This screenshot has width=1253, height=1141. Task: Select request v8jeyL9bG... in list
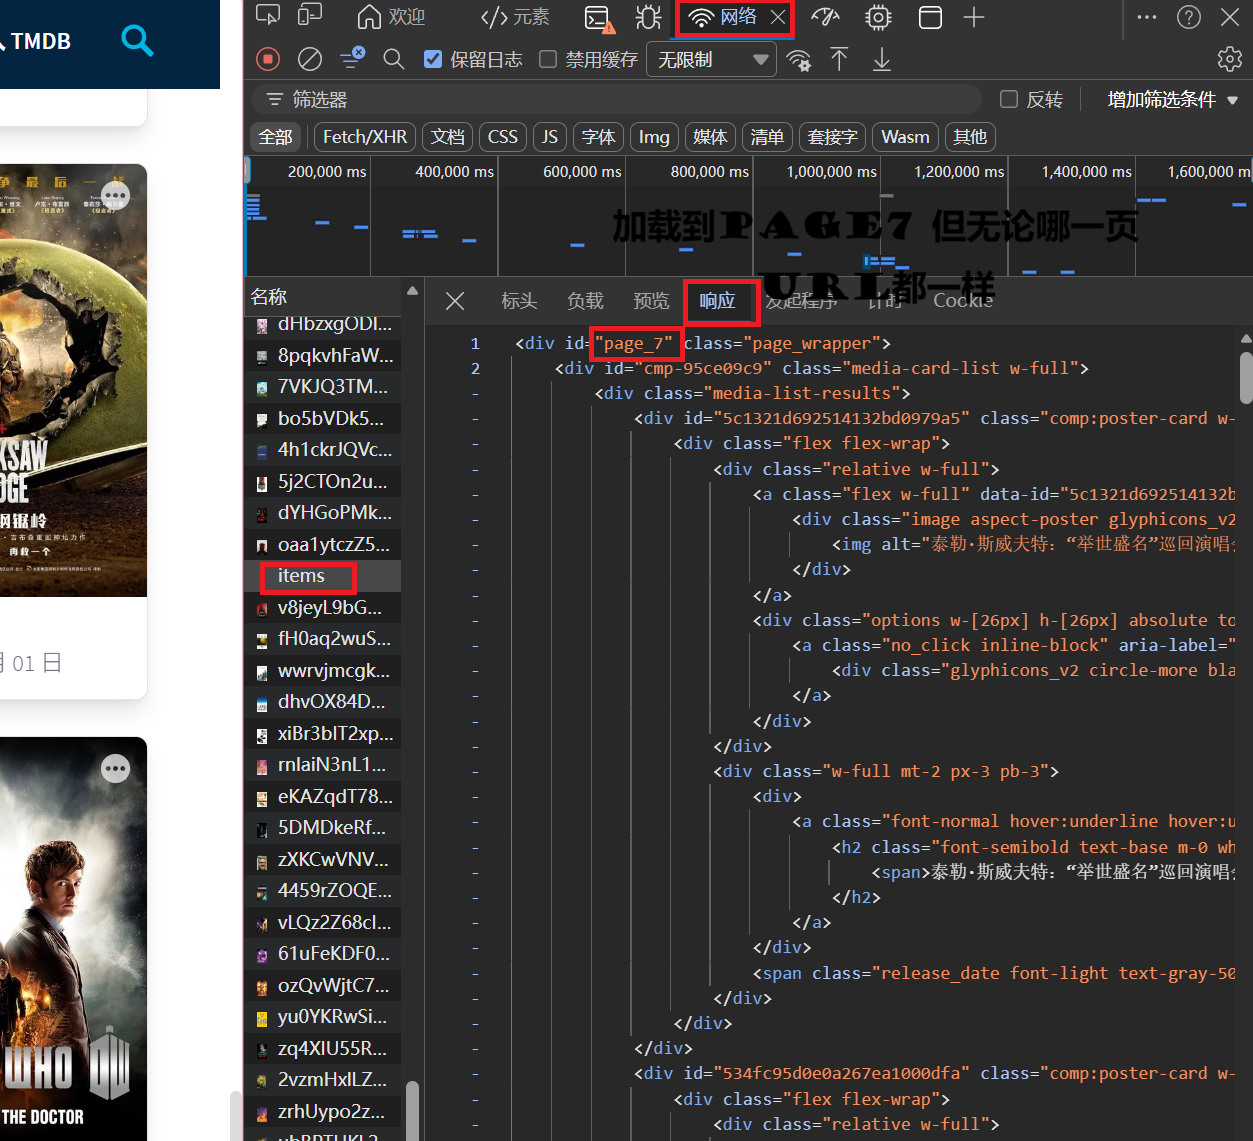323,608
